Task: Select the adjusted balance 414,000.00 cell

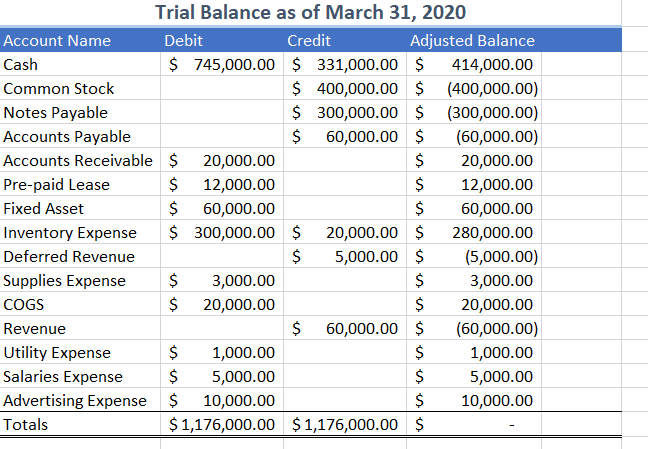Action: [474, 64]
